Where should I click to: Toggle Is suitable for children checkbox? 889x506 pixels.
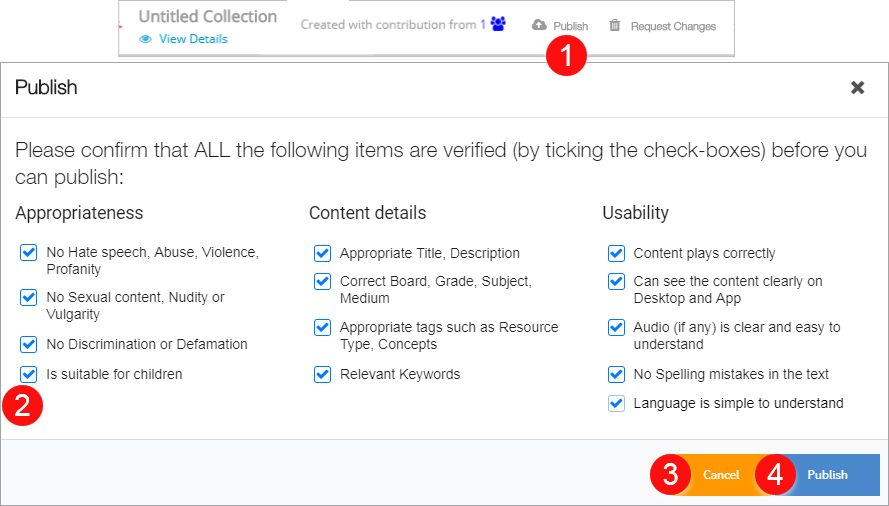[x=29, y=374]
